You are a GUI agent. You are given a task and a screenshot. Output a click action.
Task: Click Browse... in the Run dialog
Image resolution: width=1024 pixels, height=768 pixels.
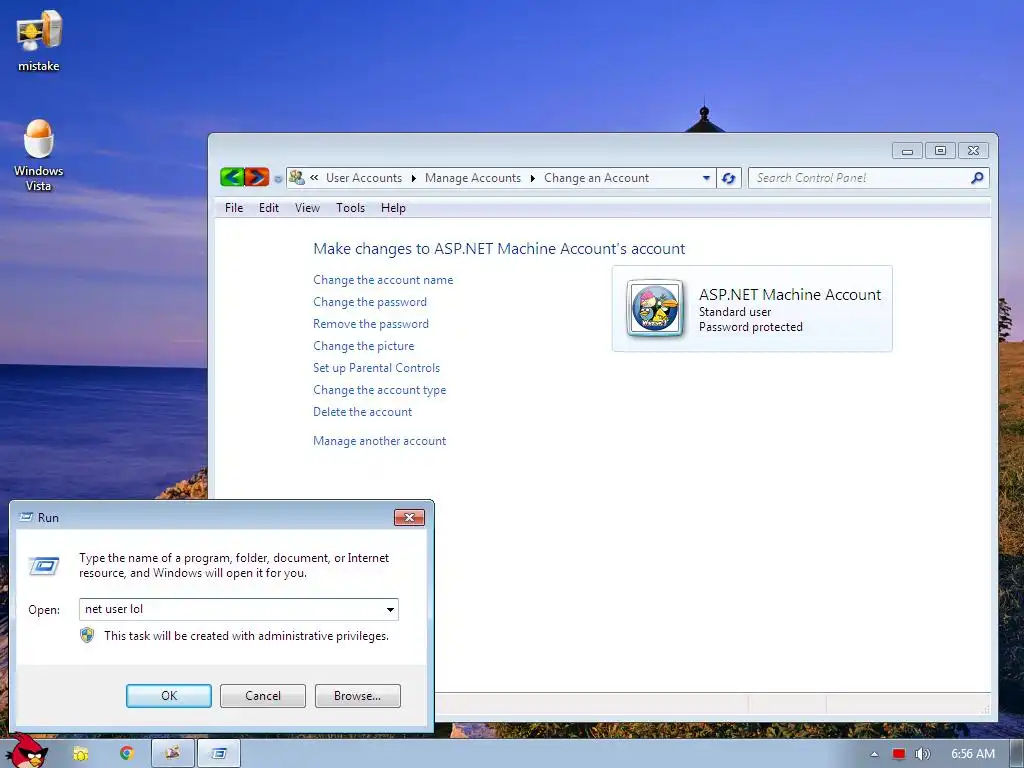pyautogui.click(x=357, y=696)
